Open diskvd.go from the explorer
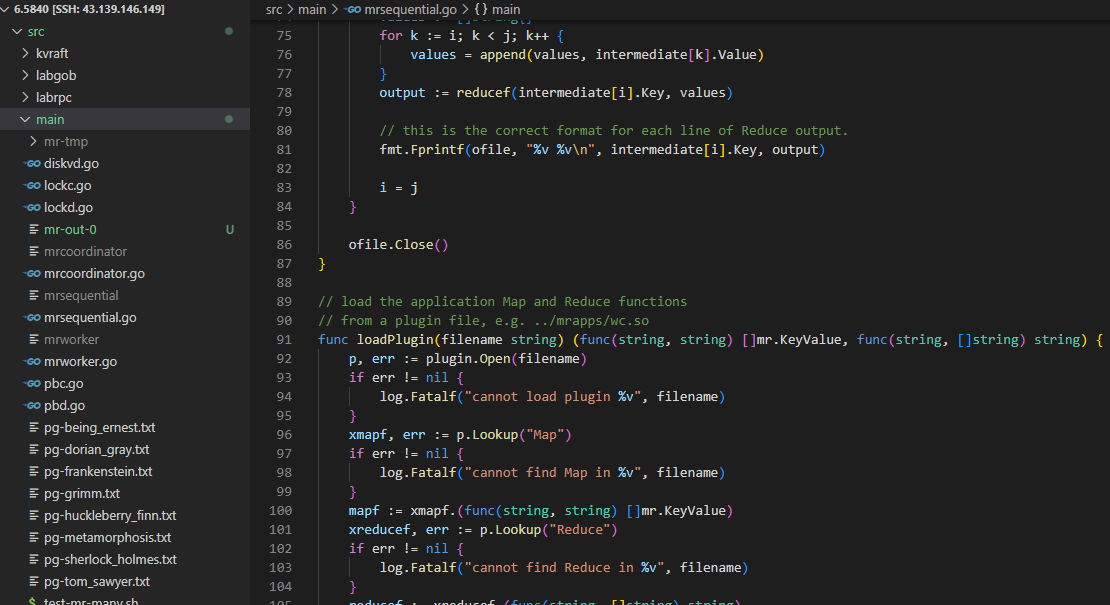The image size is (1110, 605). tap(71, 163)
